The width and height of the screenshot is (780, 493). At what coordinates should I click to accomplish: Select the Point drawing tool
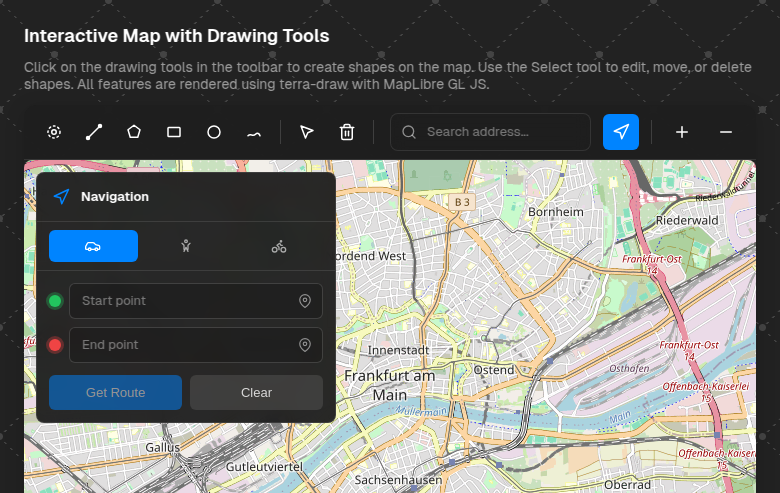[x=54, y=132]
